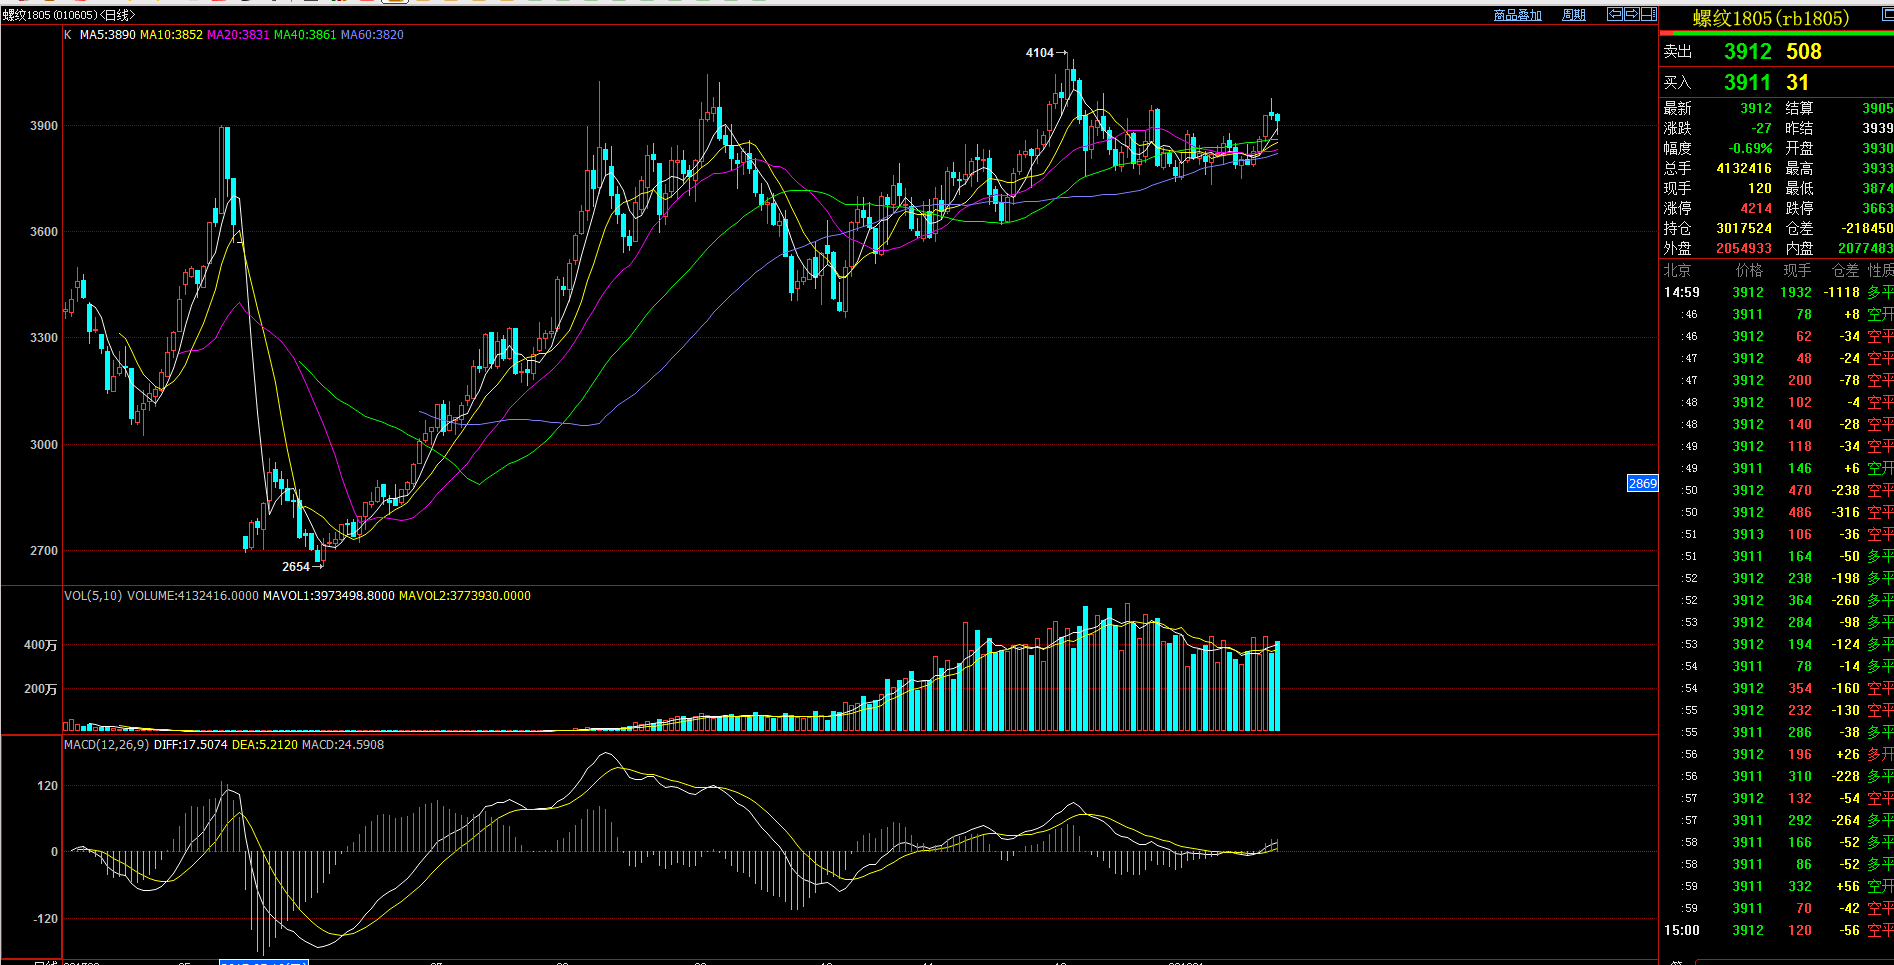The image size is (1894, 965).
Task: Click the left arrow navigation icon
Action: pyautogui.click(x=1614, y=14)
